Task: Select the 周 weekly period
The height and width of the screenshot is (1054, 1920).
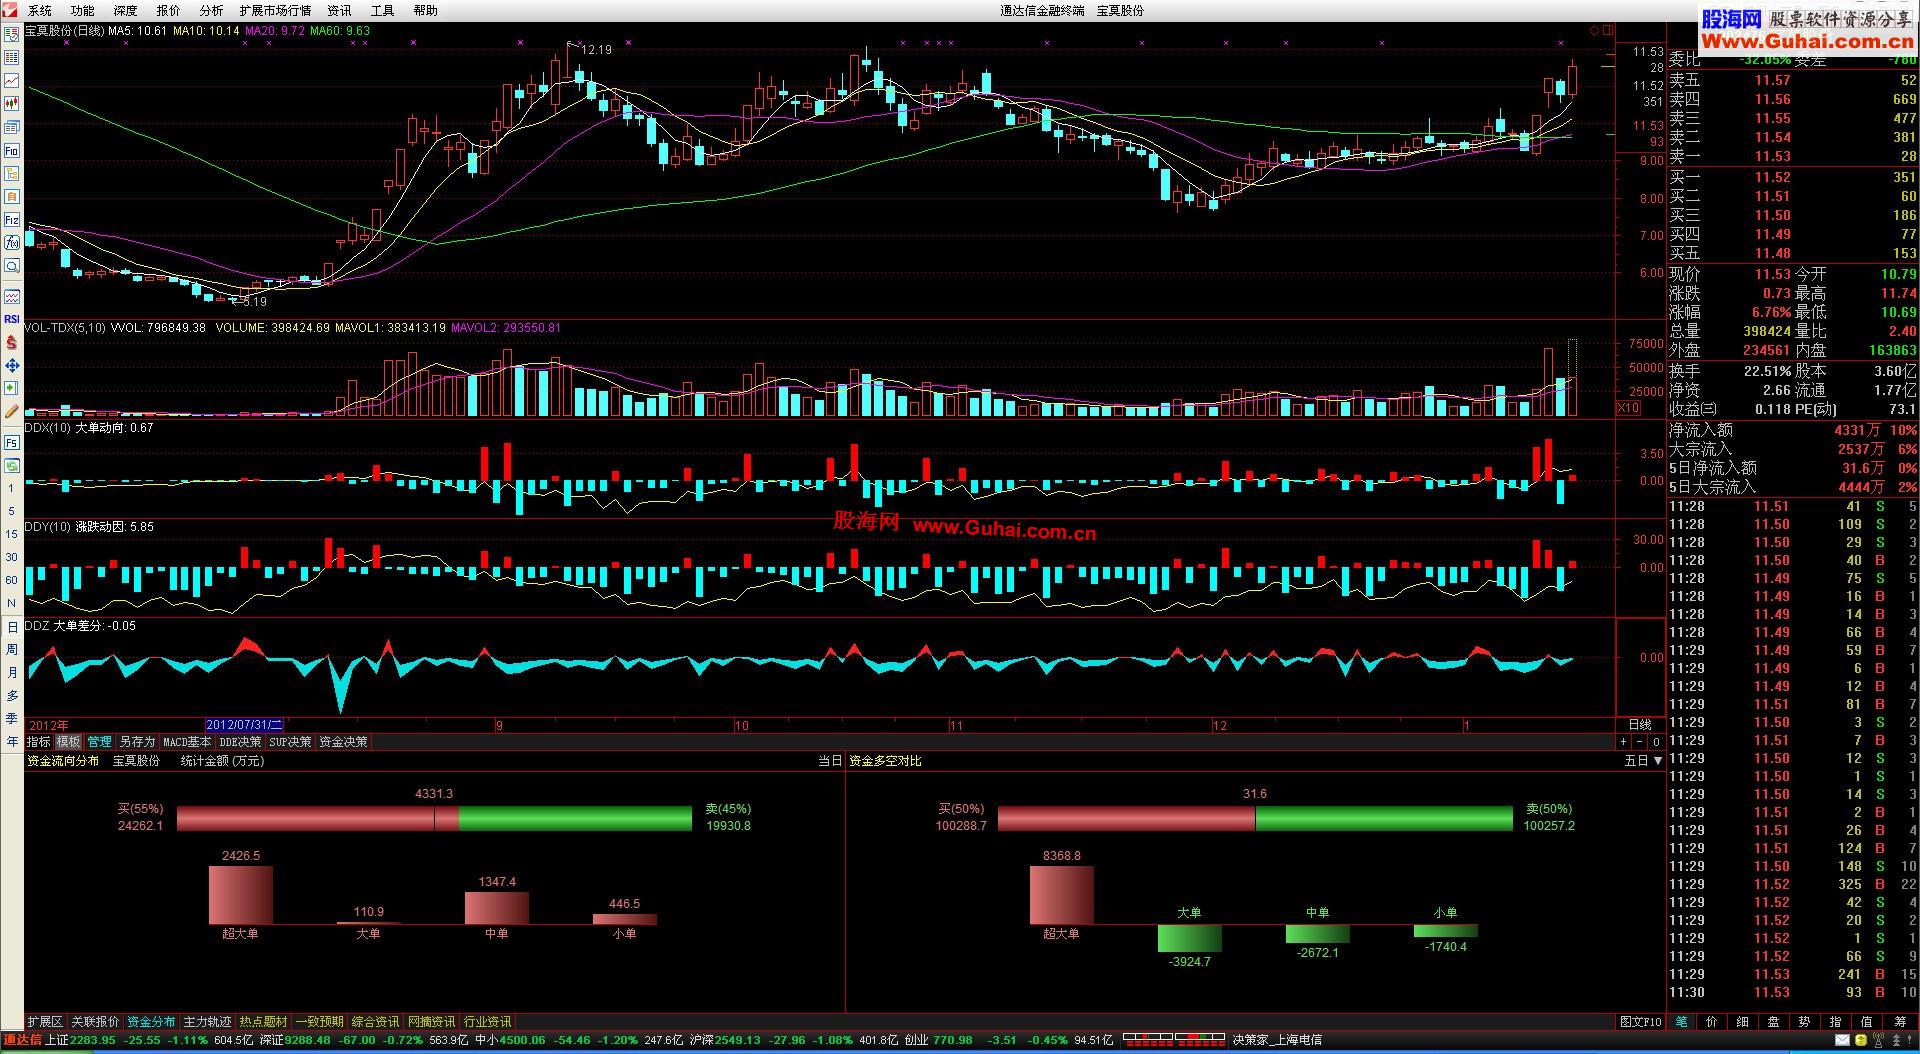Action: 12,650
